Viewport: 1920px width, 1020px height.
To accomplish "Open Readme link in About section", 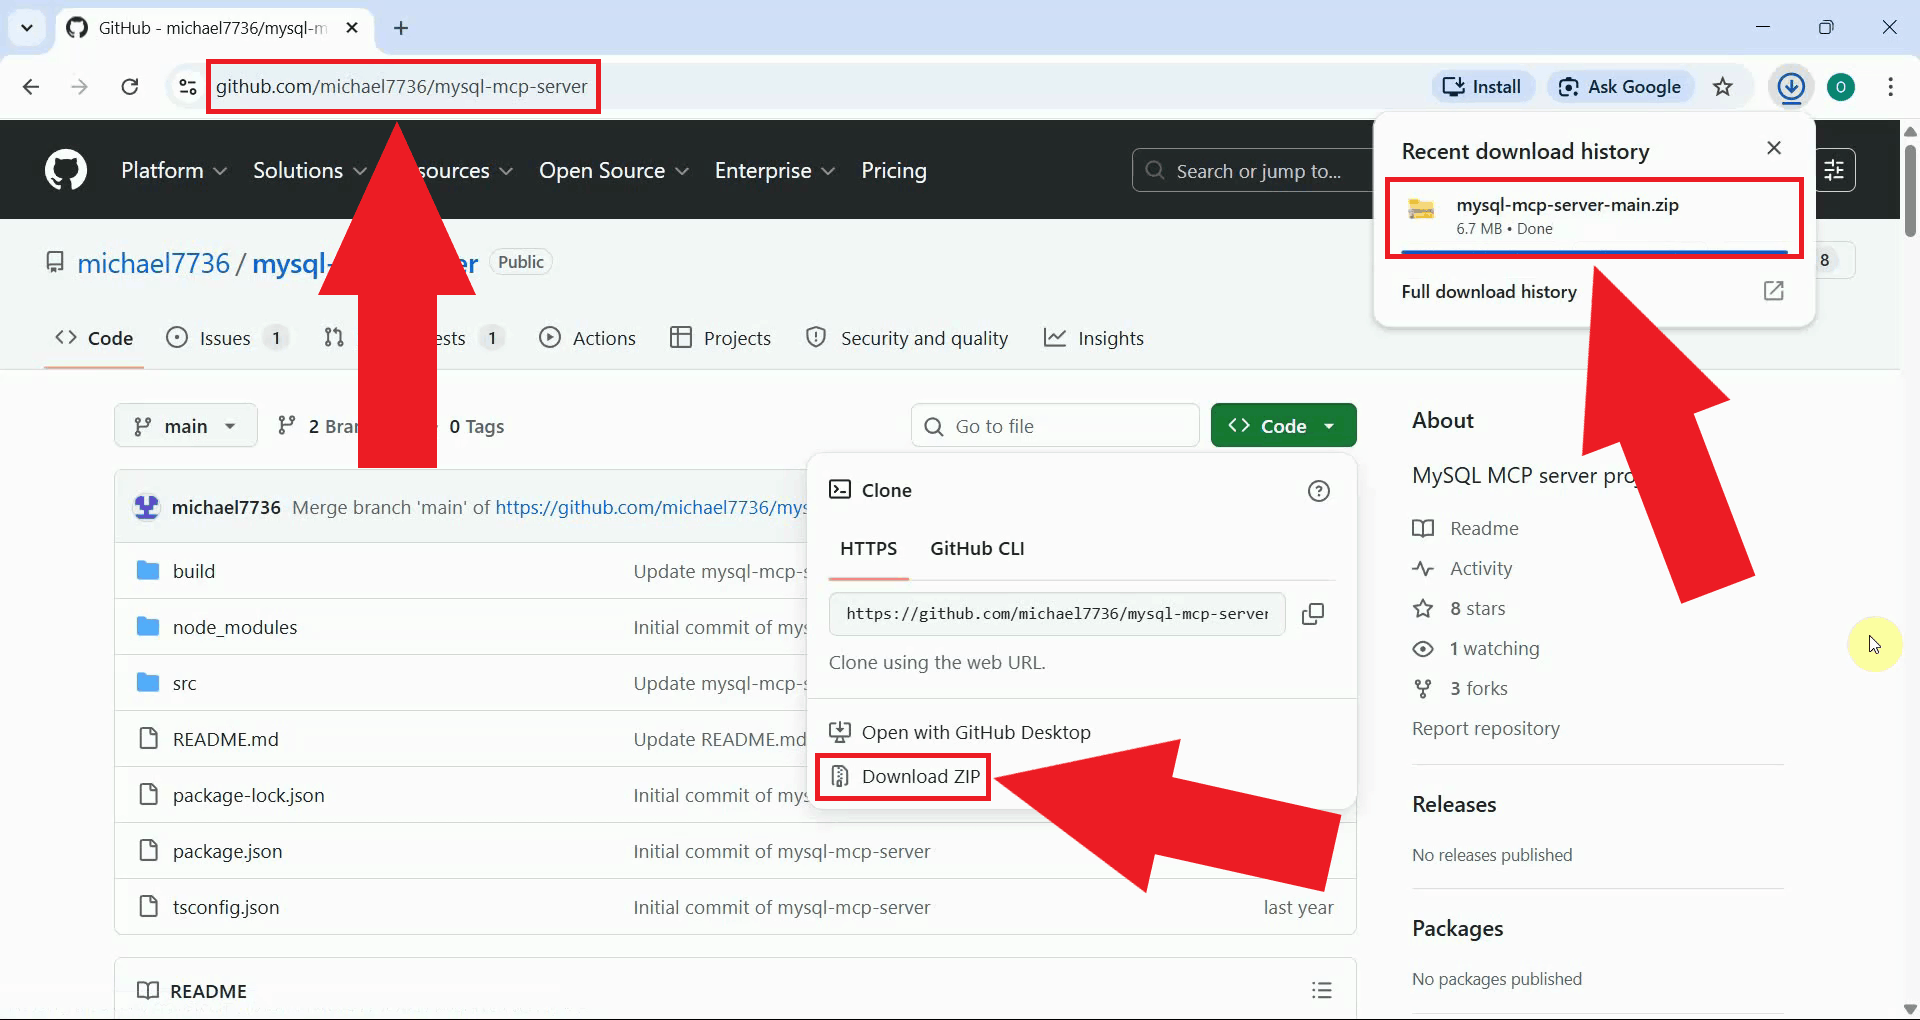I will click(x=1465, y=528).
